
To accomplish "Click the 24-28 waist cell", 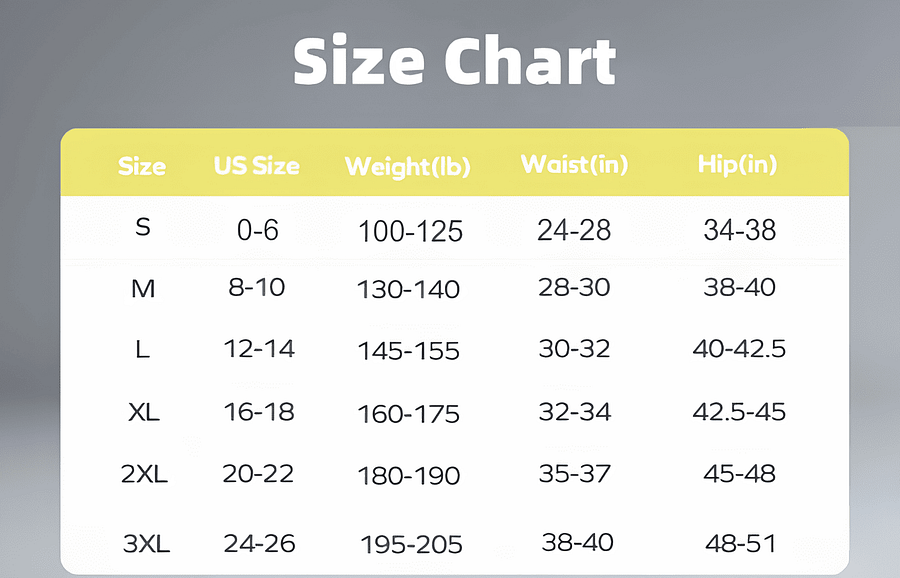I will 574,230.
